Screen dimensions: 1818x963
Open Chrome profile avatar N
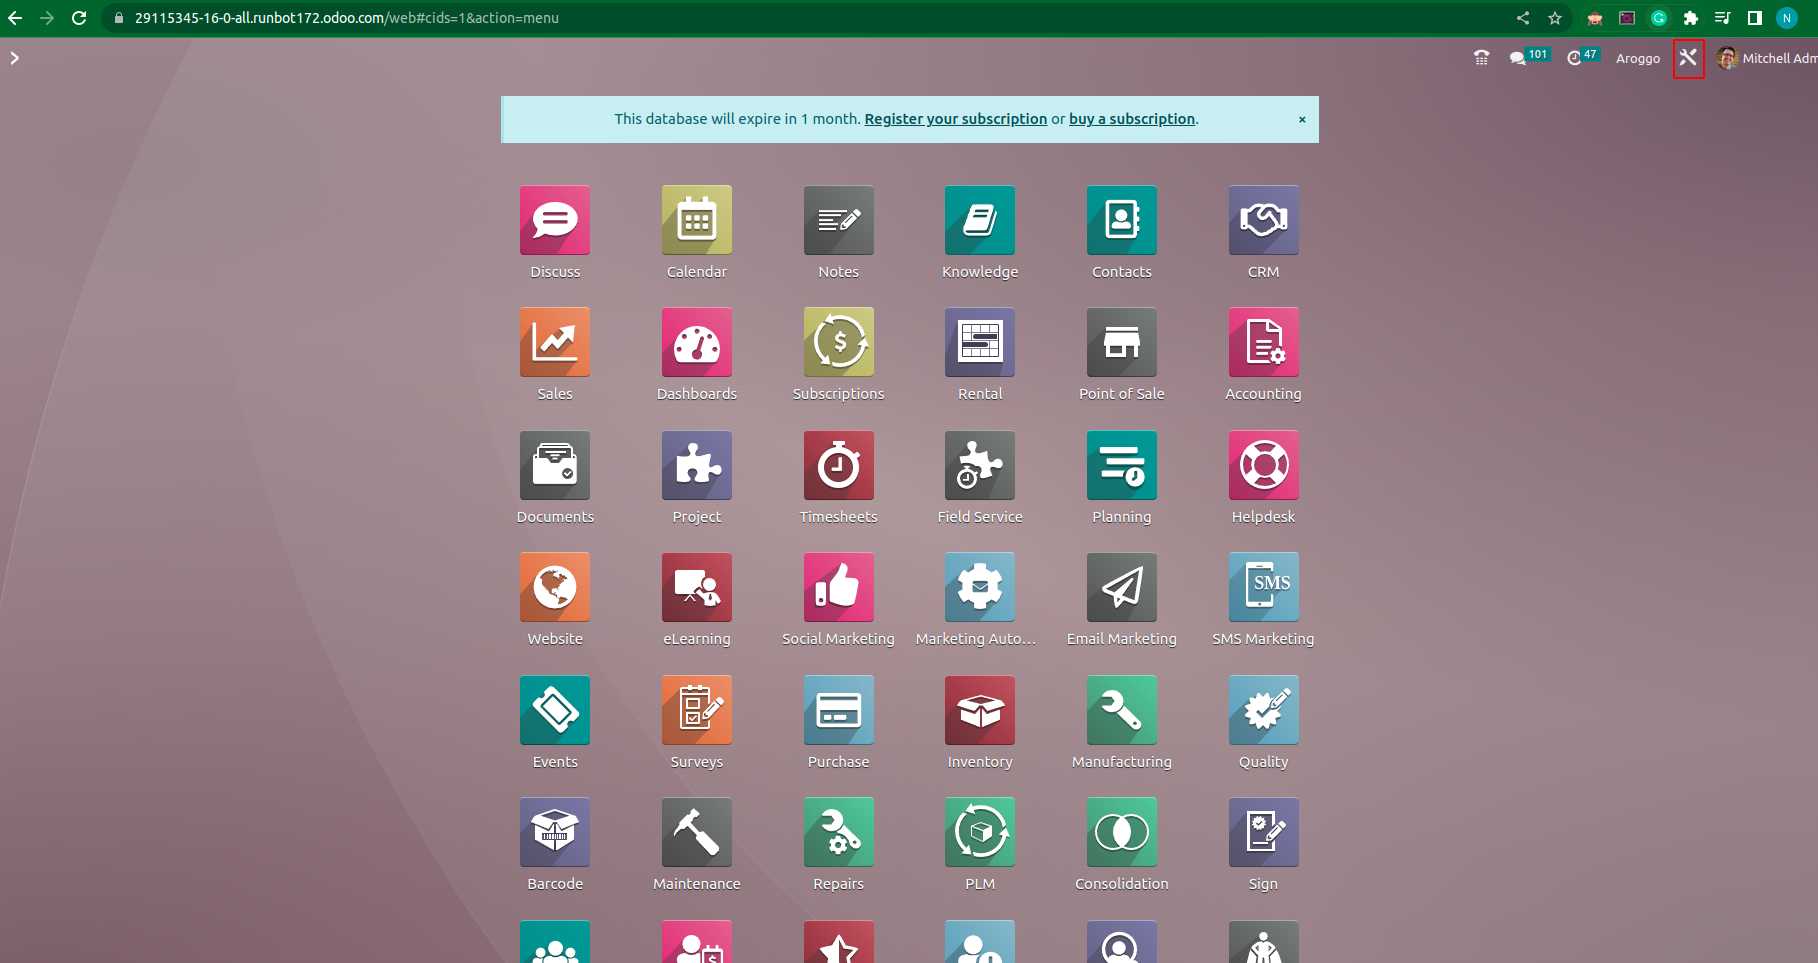(1787, 18)
